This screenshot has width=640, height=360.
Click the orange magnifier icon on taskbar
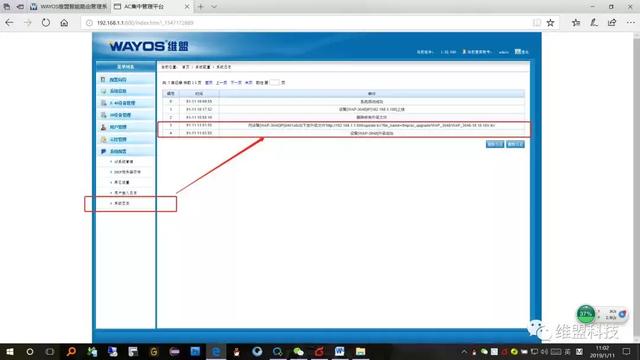71,351
